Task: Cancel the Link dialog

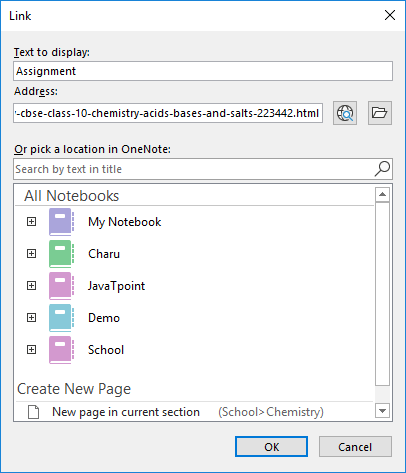Action: click(355, 447)
